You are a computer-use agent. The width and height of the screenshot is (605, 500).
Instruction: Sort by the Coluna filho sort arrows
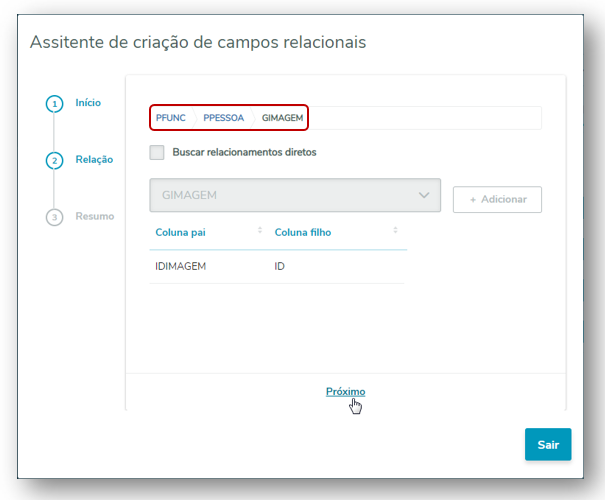395,231
